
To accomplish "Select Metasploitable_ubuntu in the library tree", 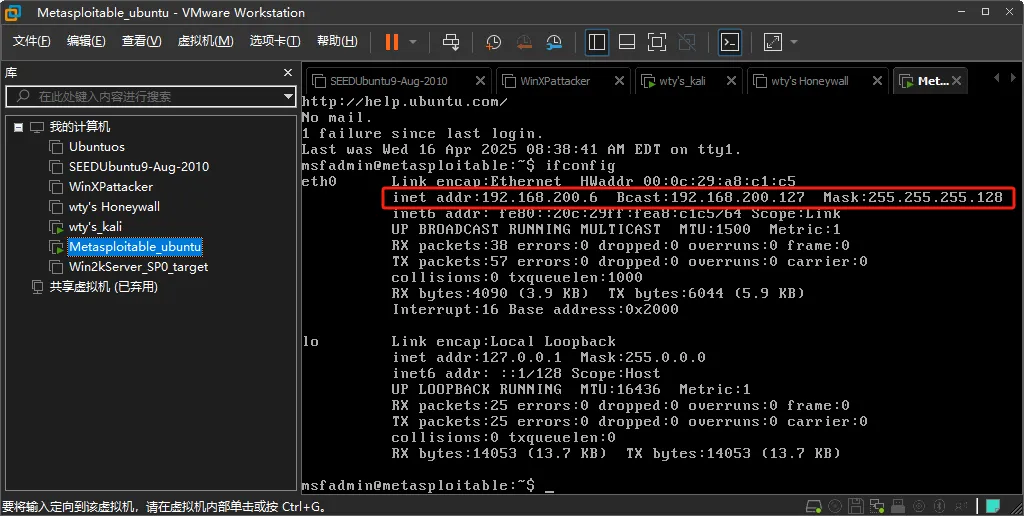I will [x=135, y=247].
